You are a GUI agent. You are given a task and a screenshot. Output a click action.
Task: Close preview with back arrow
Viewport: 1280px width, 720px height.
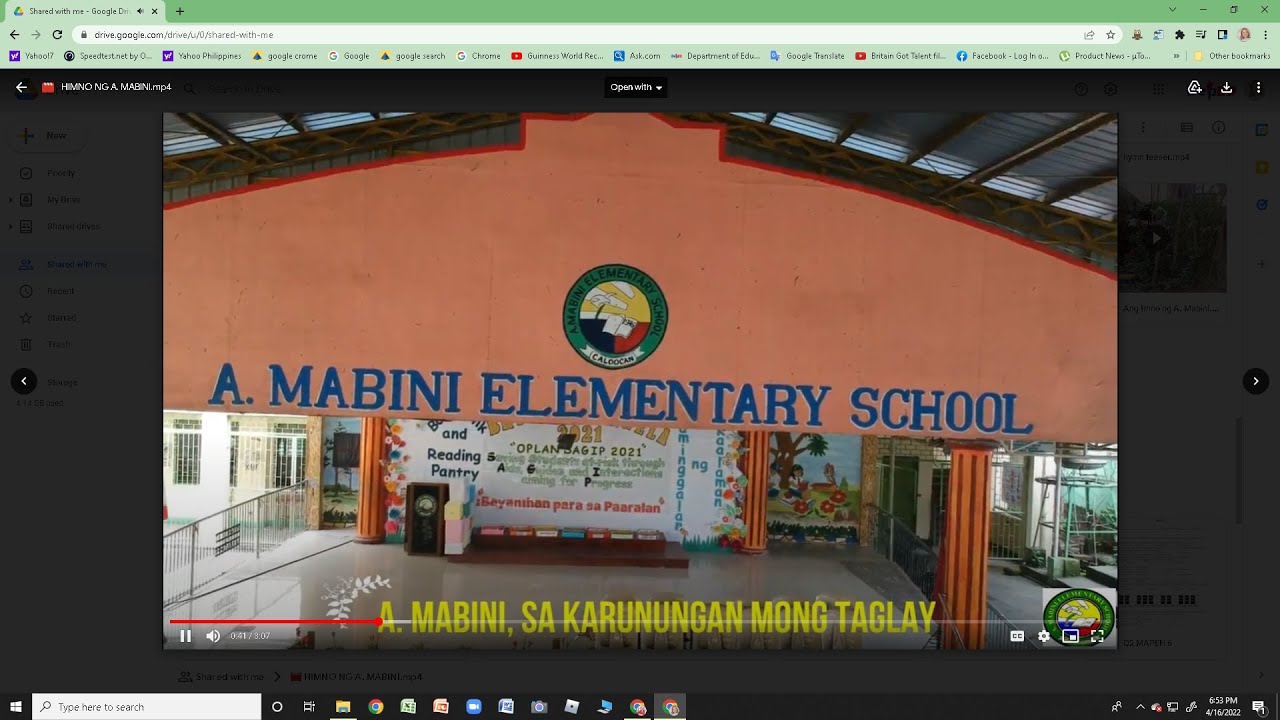[x=21, y=87]
